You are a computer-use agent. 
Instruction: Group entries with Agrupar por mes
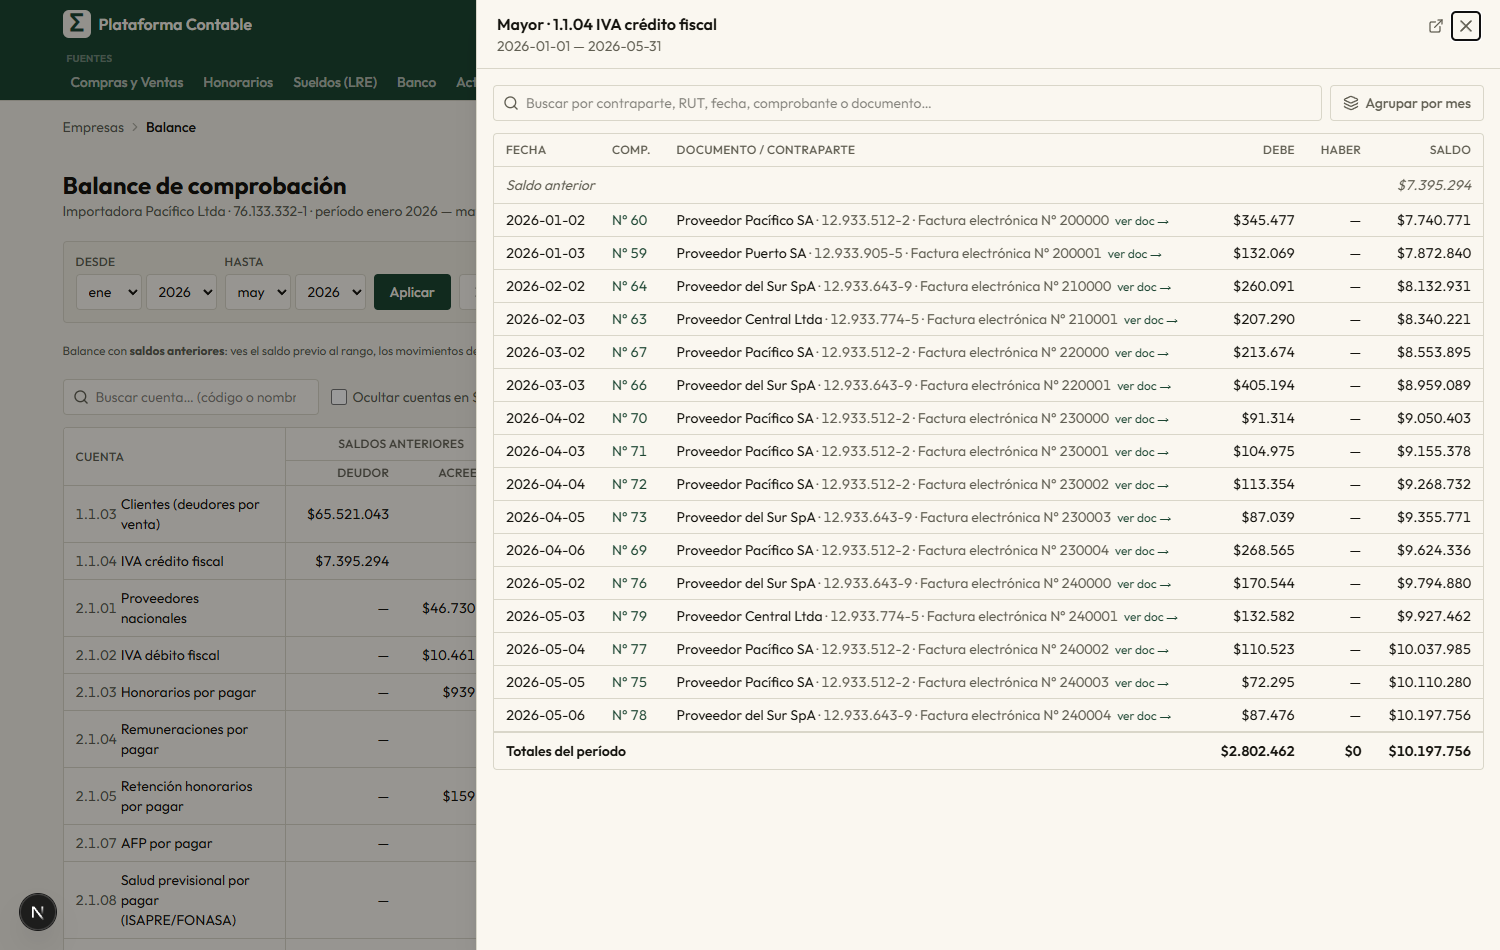tap(1406, 103)
